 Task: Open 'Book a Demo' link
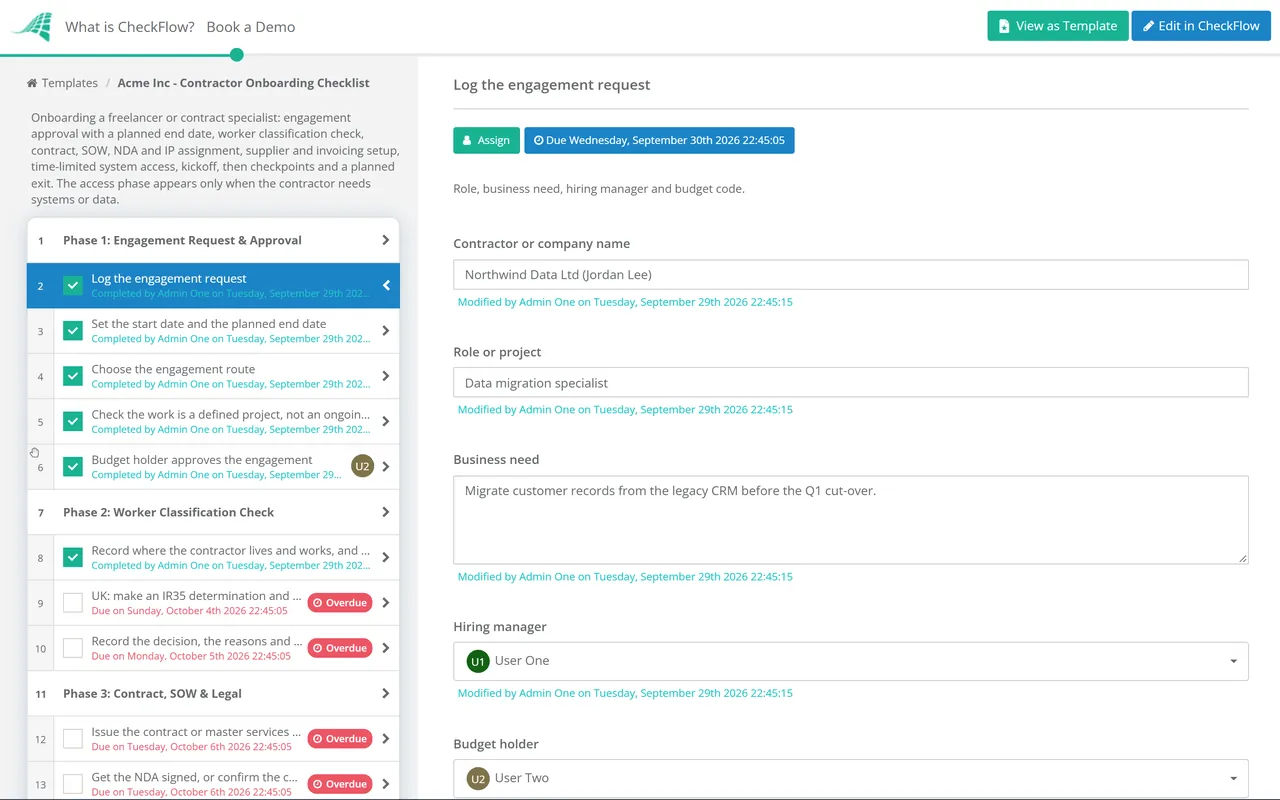coord(251,27)
